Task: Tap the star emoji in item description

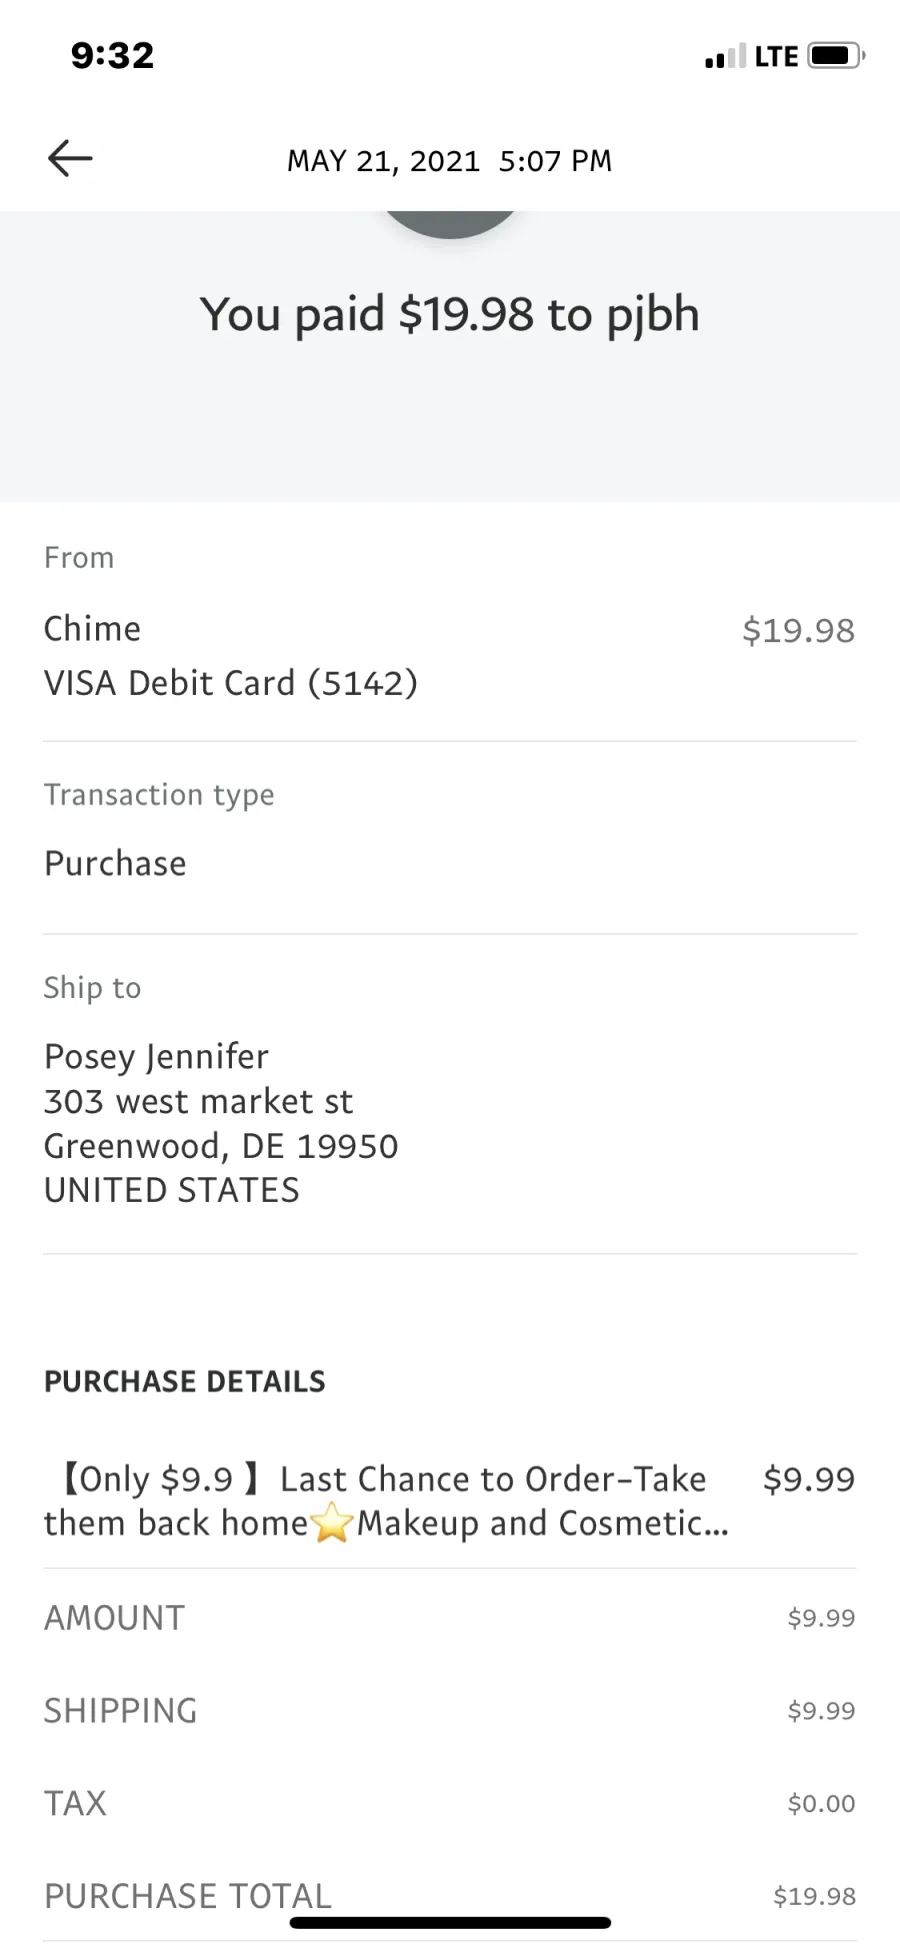Action: tap(332, 1524)
